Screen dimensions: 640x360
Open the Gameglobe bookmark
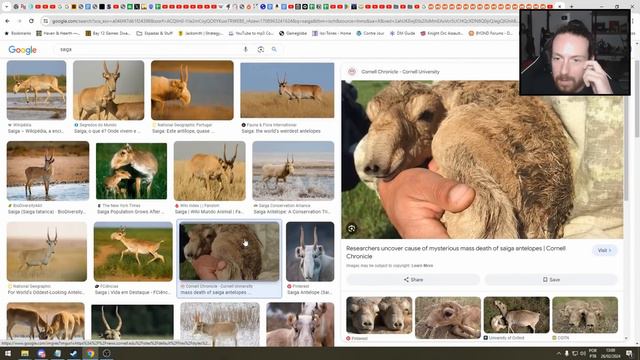pyautogui.click(x=293, y=33)
